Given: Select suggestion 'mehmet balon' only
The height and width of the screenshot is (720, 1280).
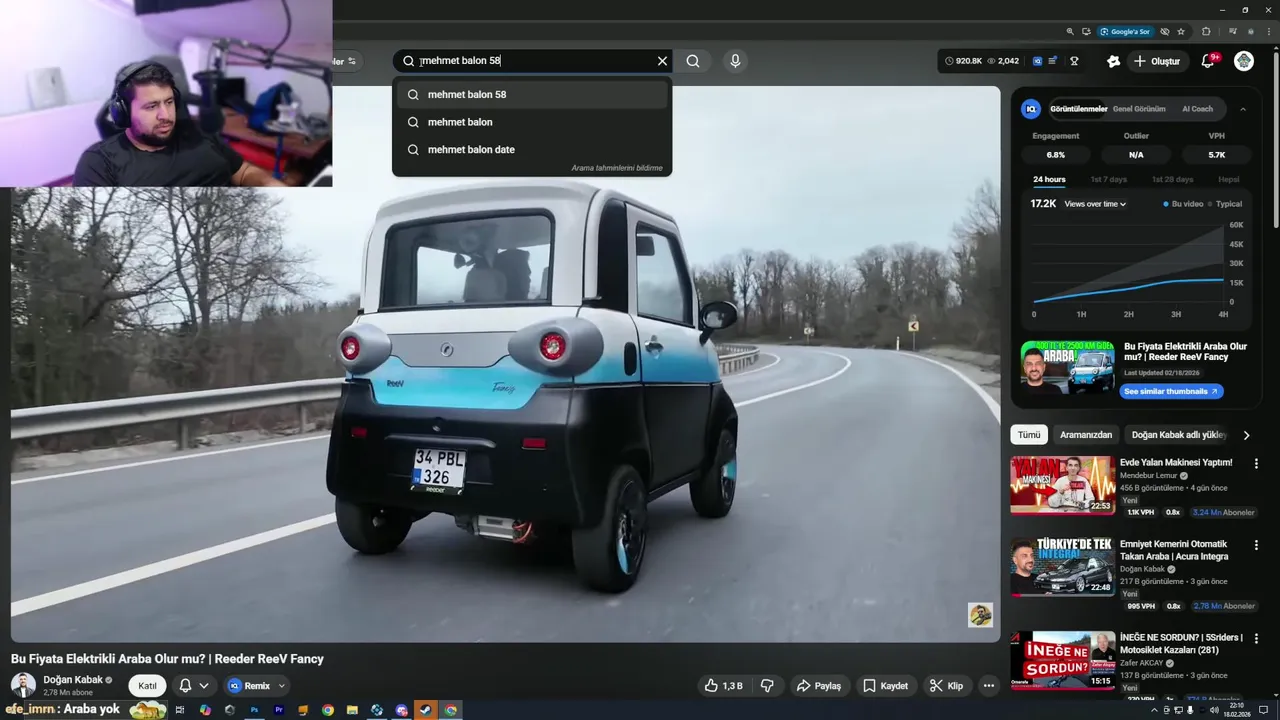Looking at the screenshot, I should tap(532, 122).
